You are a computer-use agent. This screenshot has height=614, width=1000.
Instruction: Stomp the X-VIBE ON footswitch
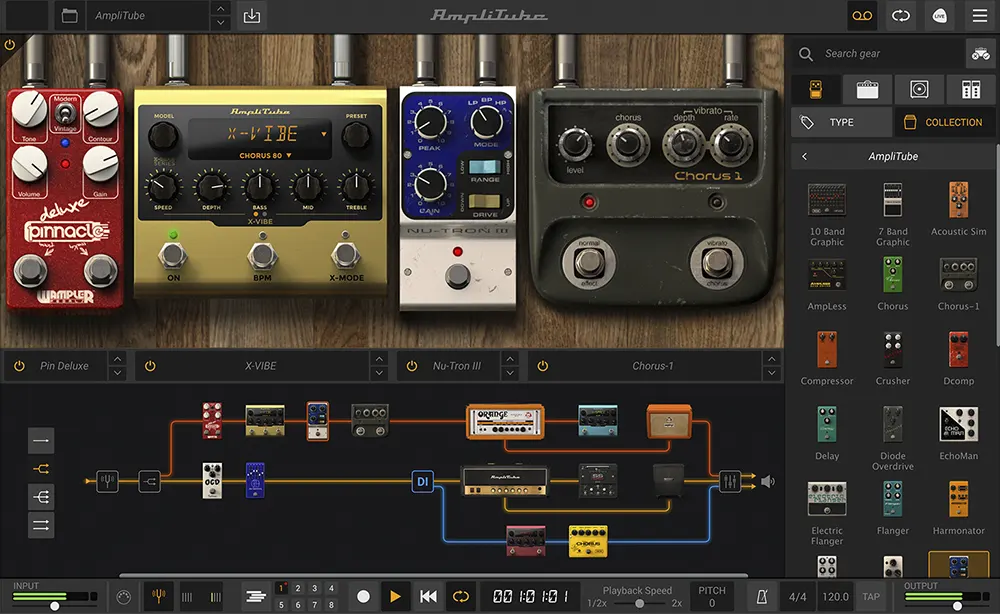(x=173, y=255)
